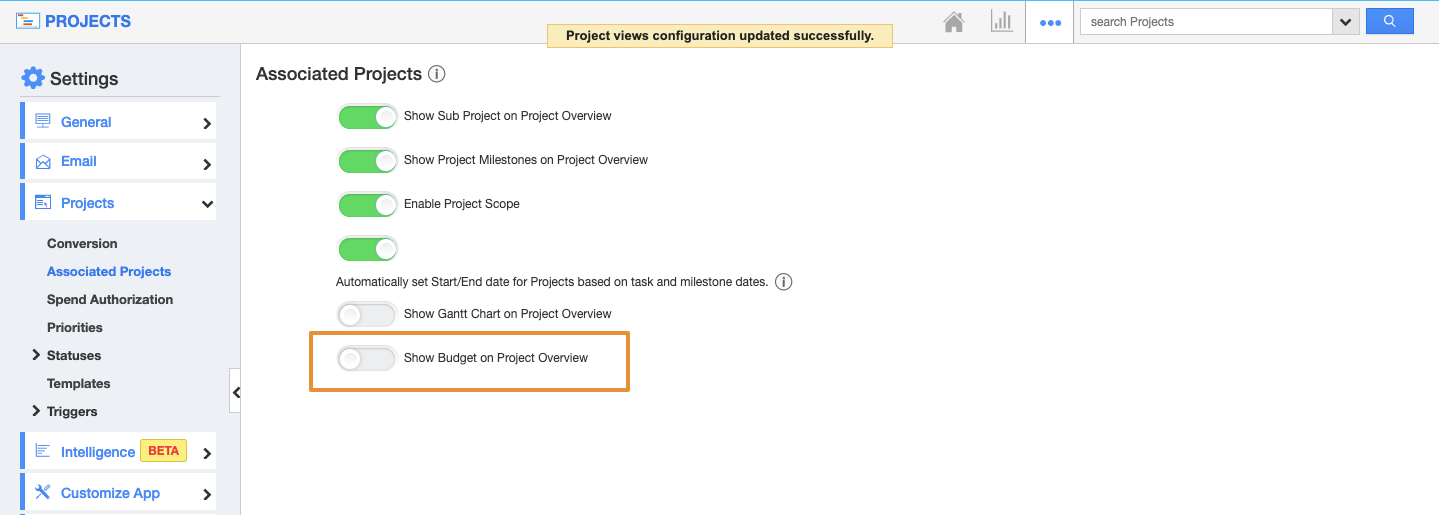Click the Settings gear icon
Viewport: 1439px width, 515px height.
(x=33, y=78)
